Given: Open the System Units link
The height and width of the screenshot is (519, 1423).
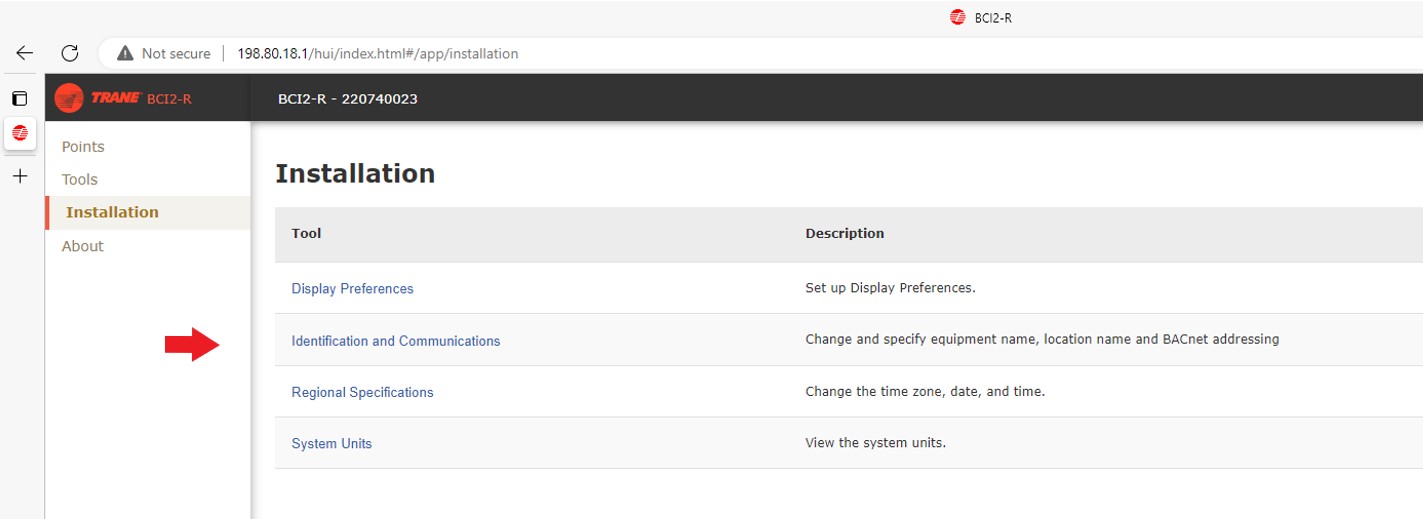Looking at the screenshot, I should (331, 444).
